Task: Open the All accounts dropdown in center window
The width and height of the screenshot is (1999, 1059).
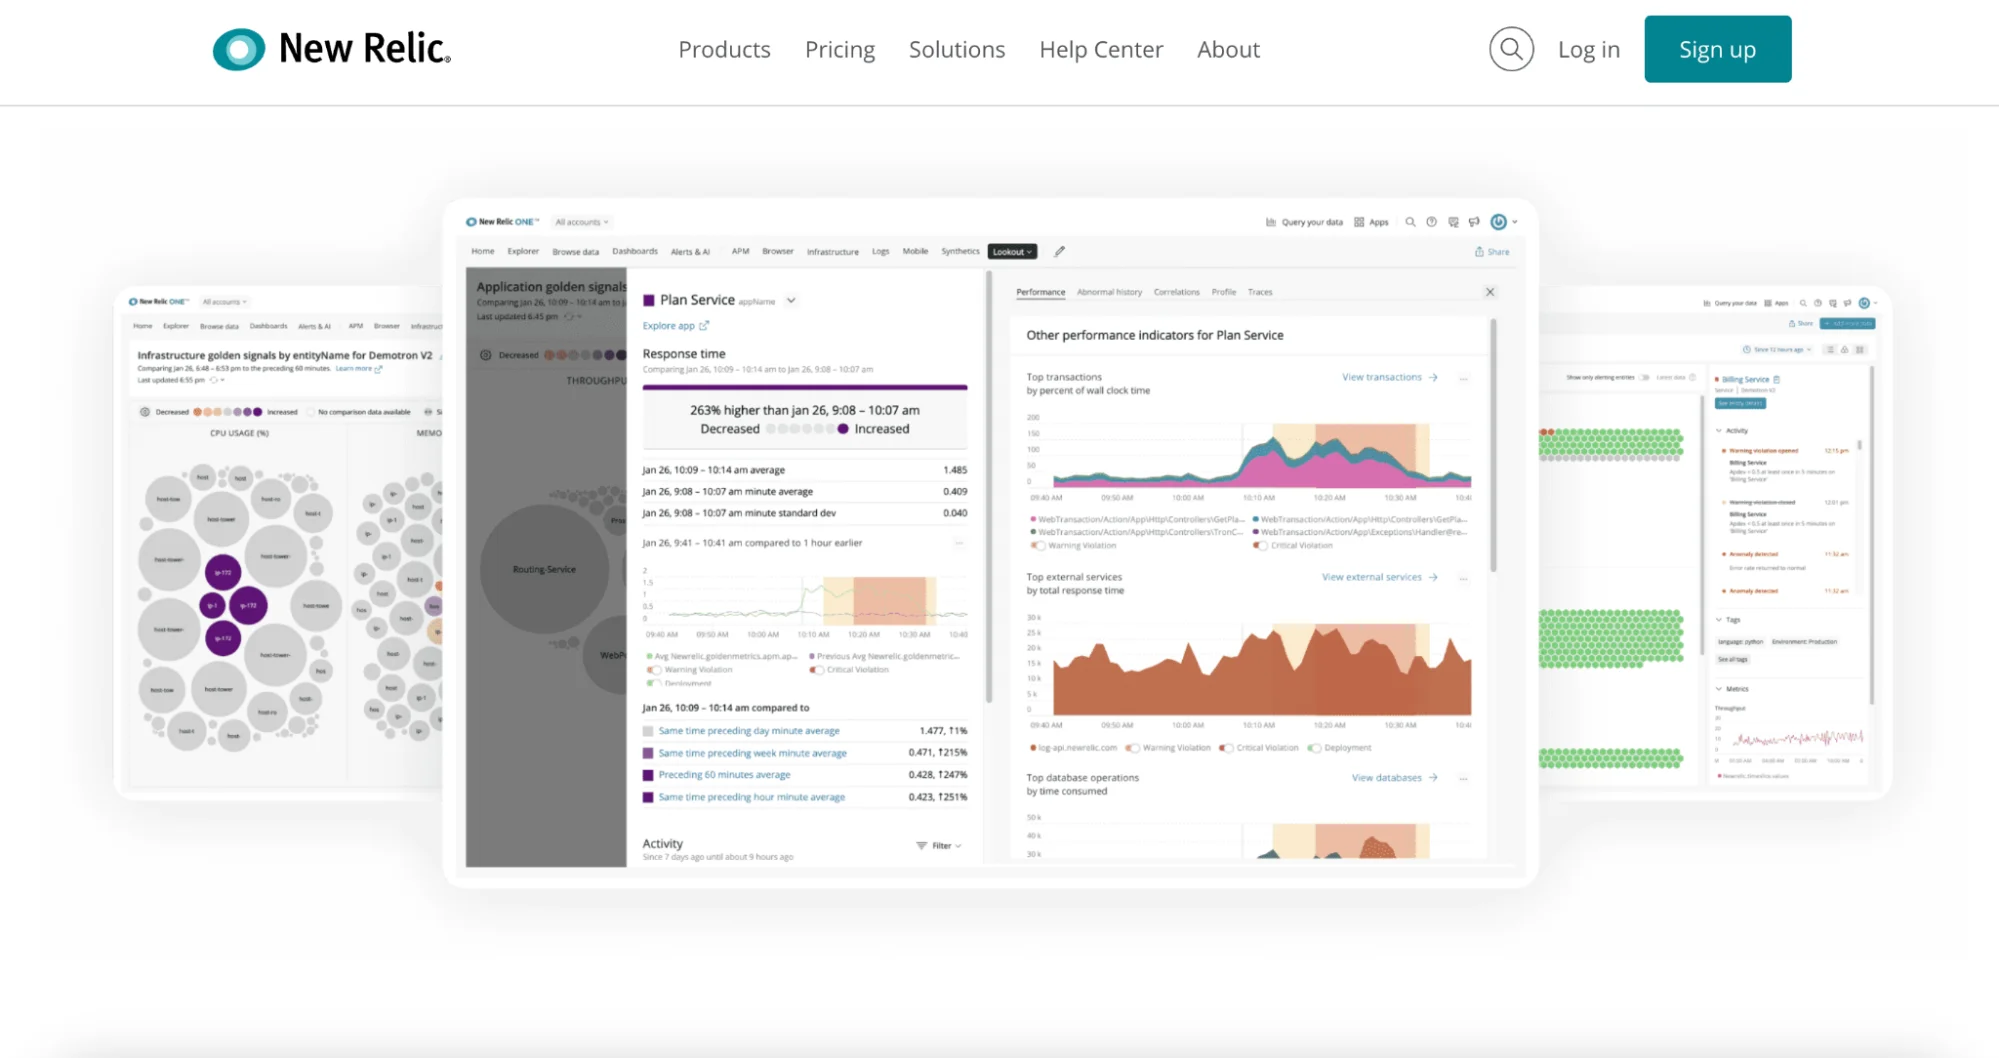Action: (x=581, y=222)
